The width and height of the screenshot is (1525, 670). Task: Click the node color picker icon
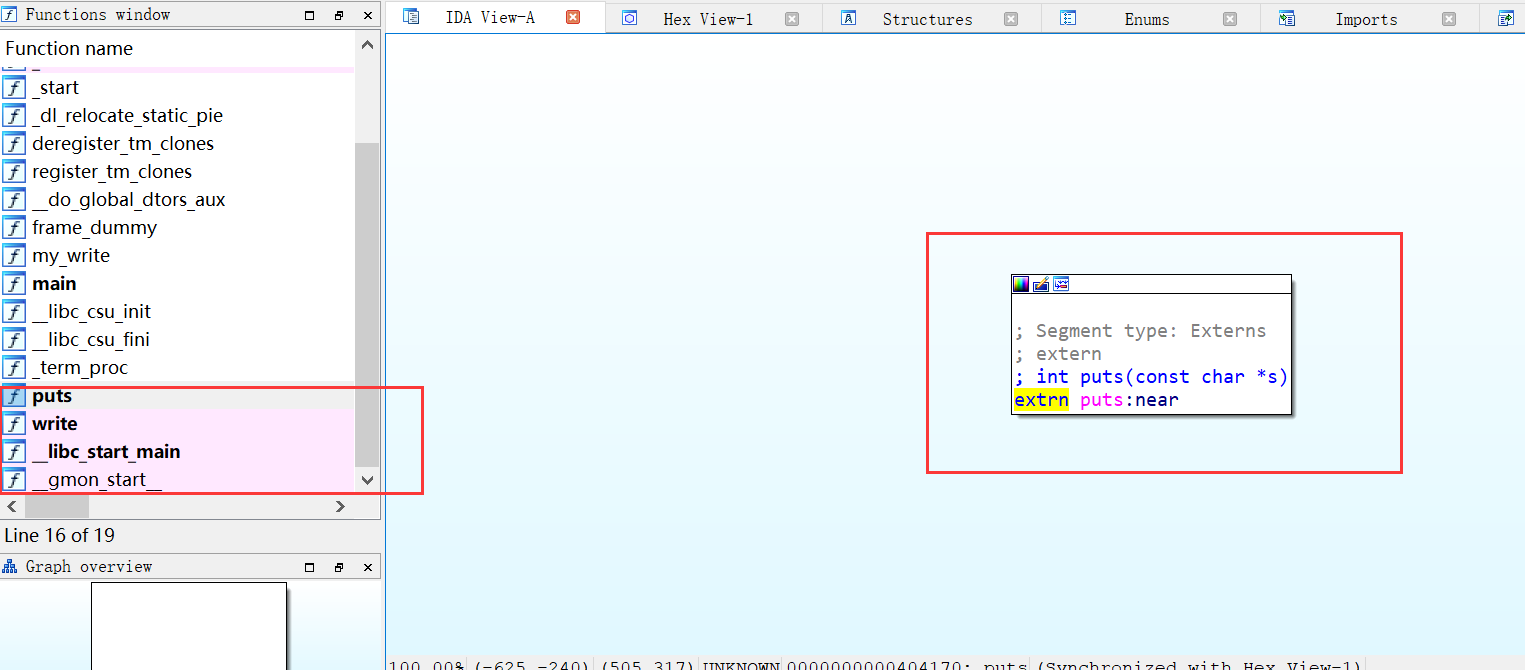[x=1020, y=284]
